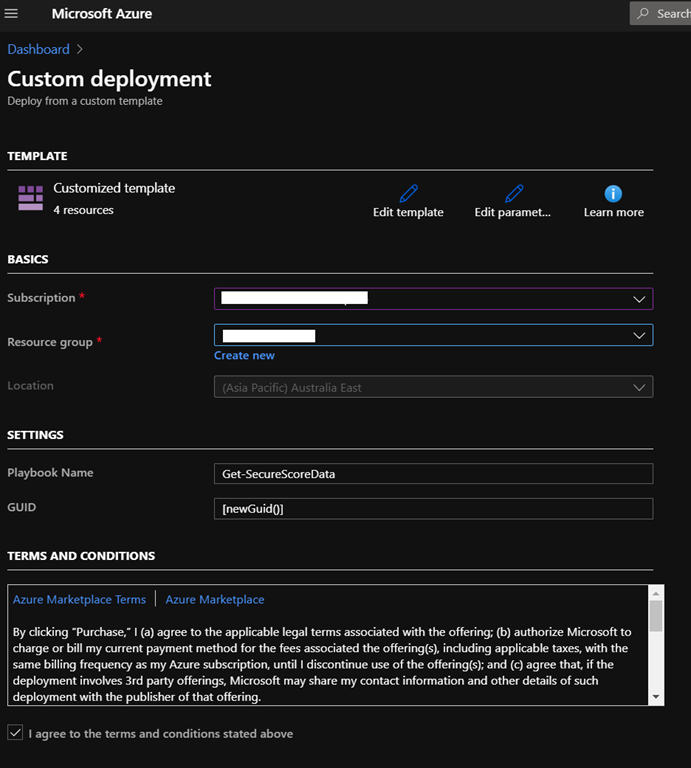Click the GUID input field

click(433, 509)
